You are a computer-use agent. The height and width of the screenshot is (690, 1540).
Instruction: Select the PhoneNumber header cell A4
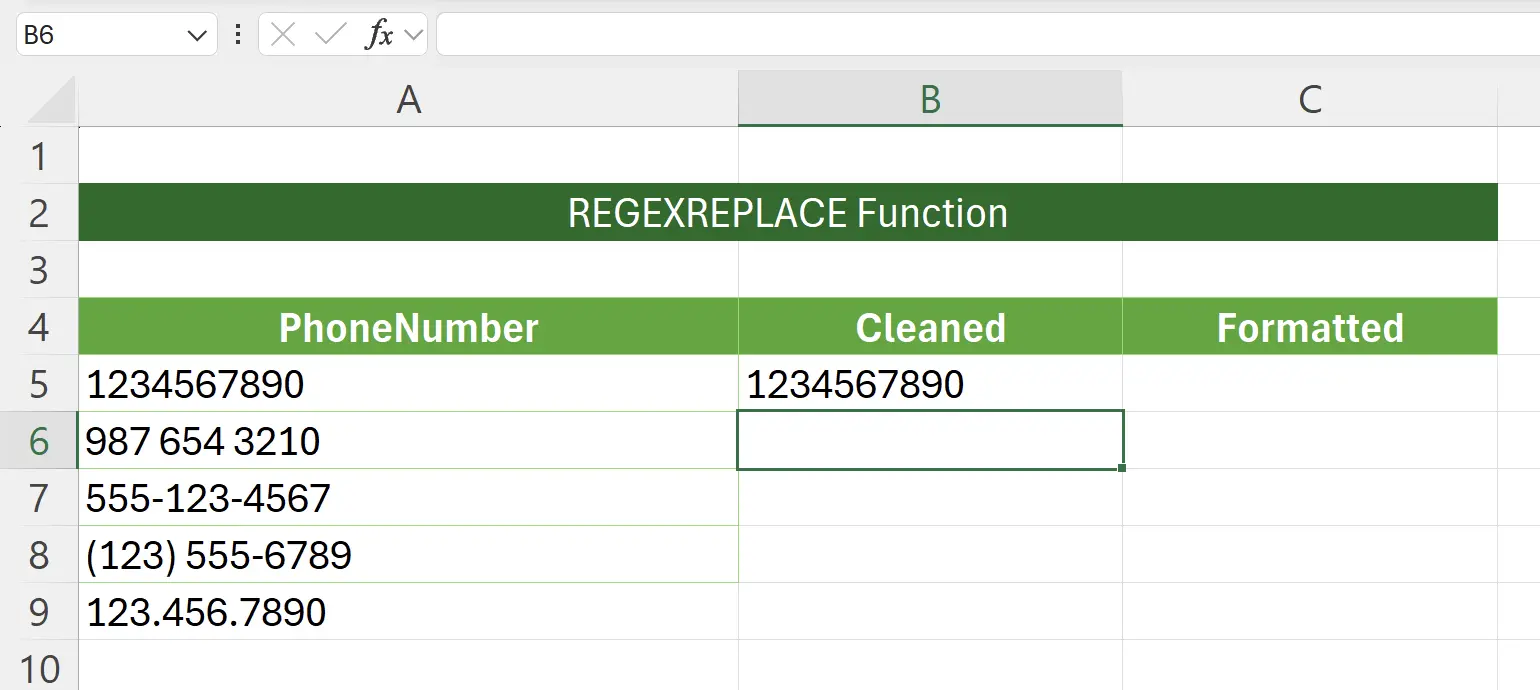407,327
